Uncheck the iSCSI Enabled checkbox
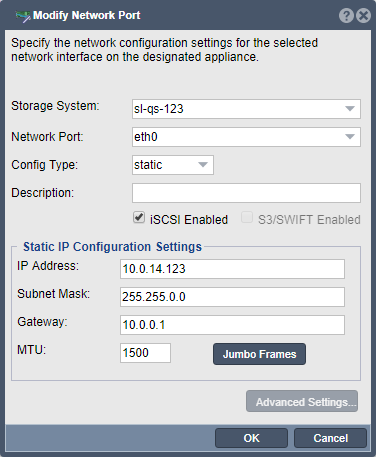Screen dimensions: 376x457 pos(139,218)
